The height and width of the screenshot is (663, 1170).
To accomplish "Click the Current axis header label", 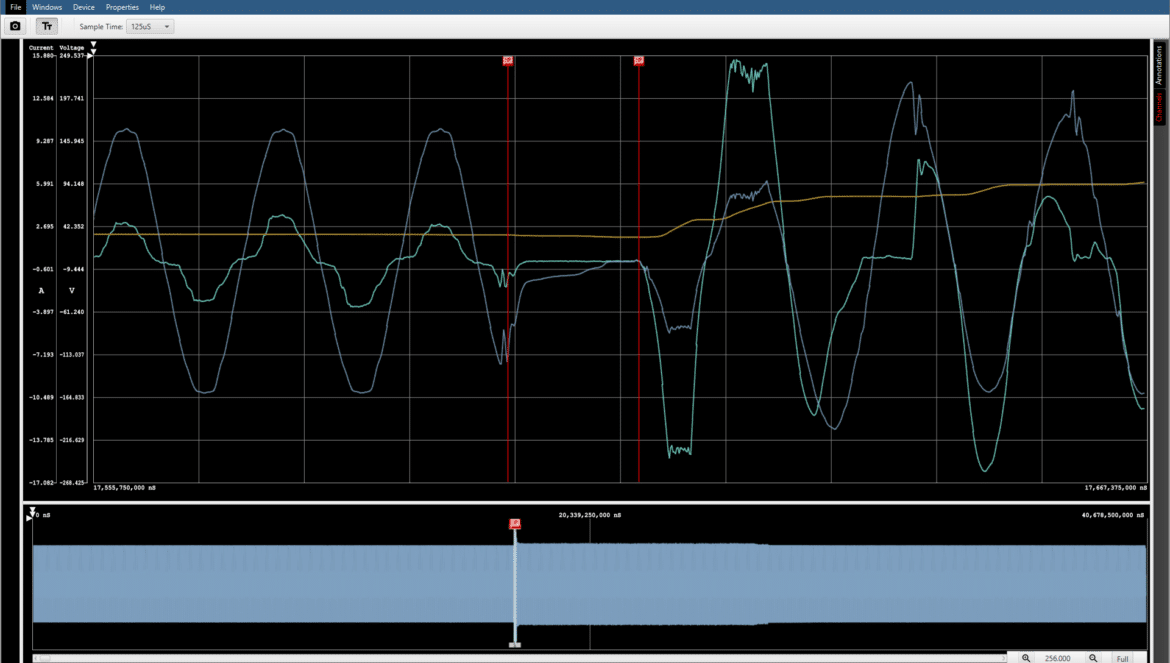I will click(x=41, y=48).
